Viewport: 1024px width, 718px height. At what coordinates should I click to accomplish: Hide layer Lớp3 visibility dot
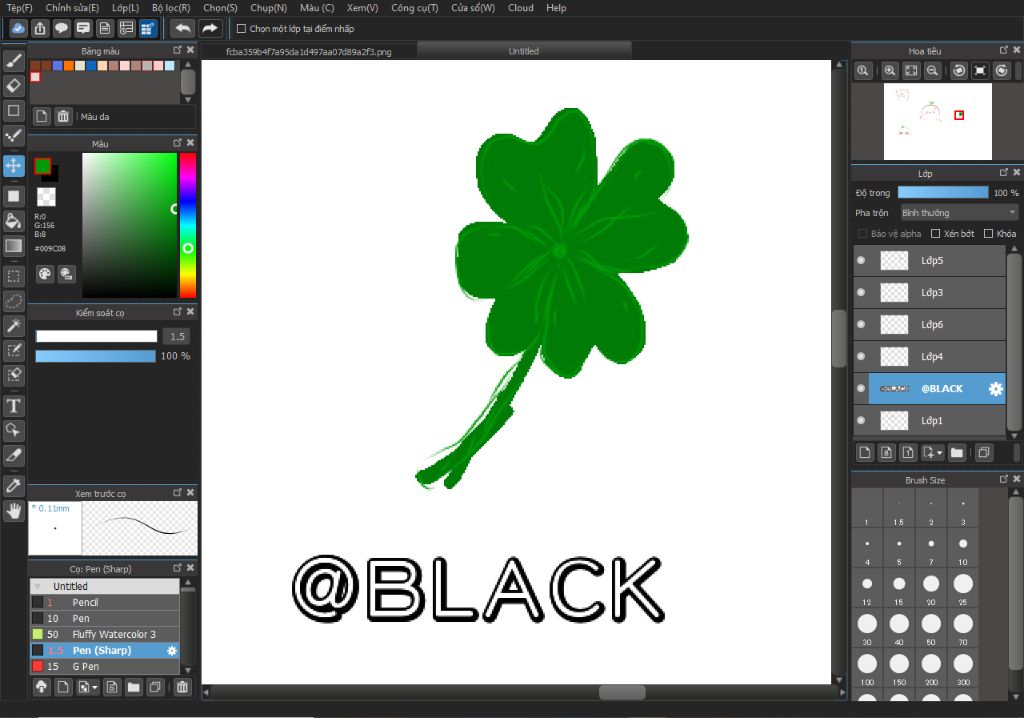click(861, 292)
